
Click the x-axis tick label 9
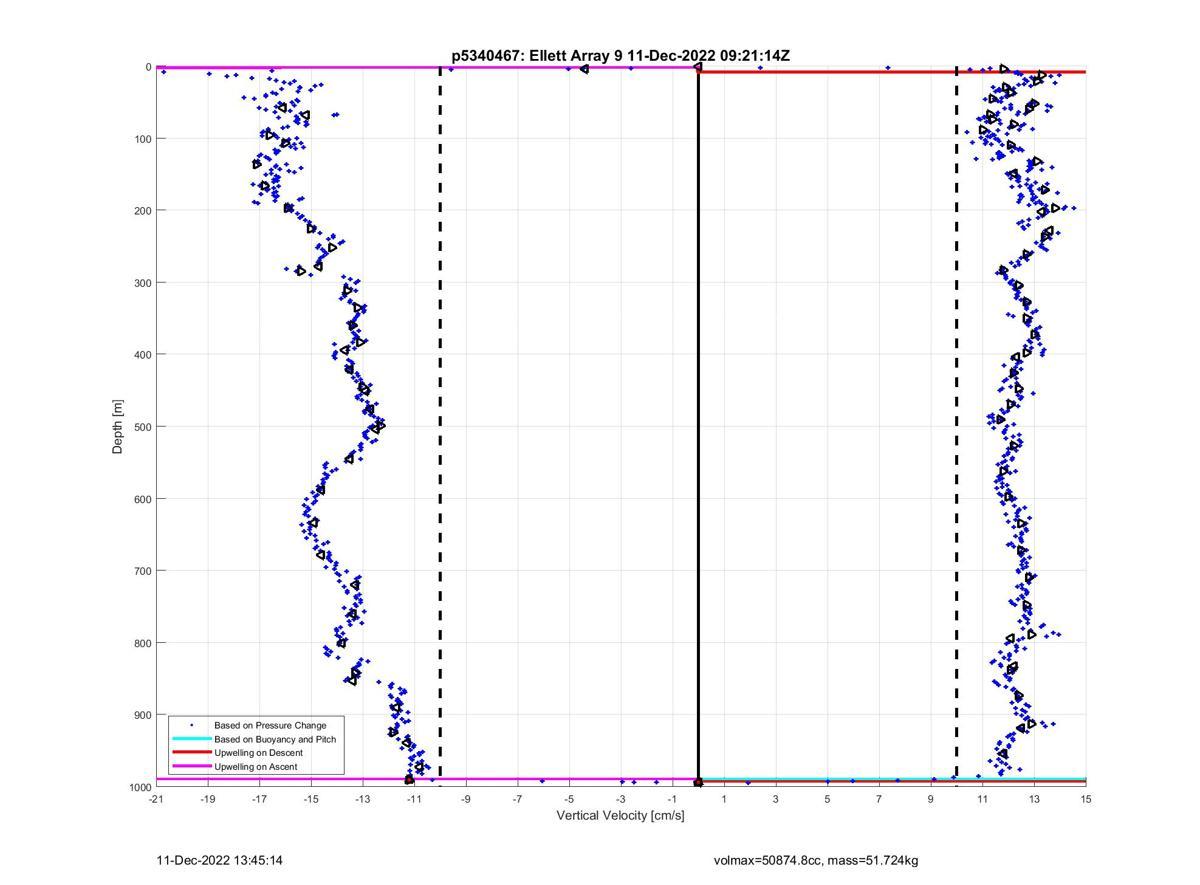[931, 799]
